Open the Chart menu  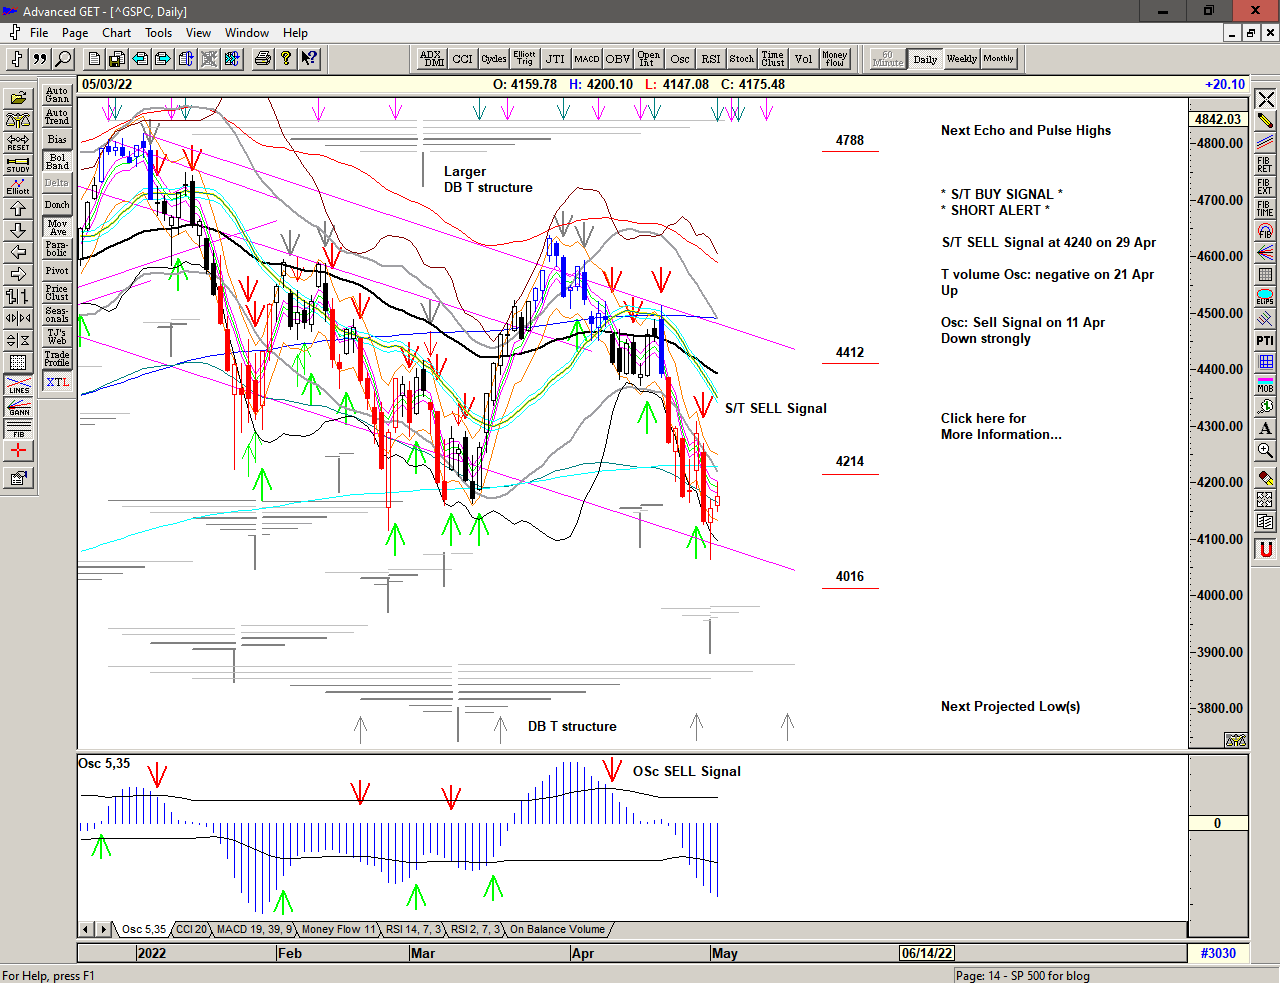[116, 33]
